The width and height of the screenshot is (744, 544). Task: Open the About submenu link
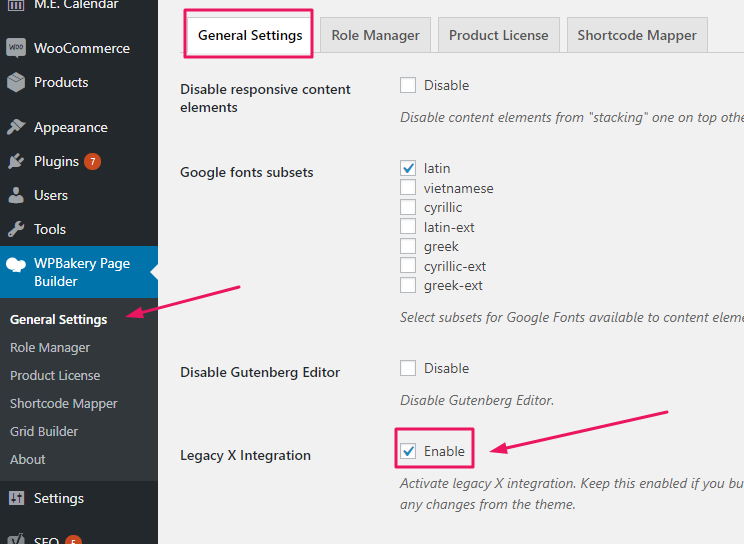[x=28, y=460]
